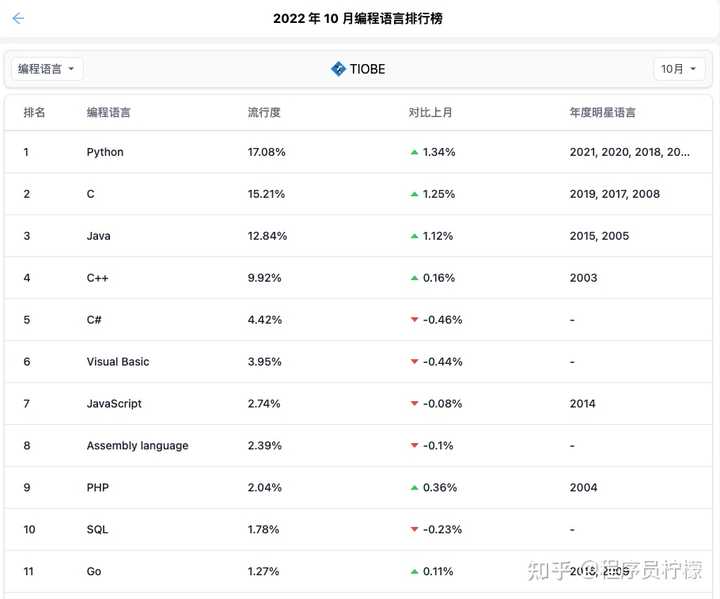
Task: Open the 编程语言 dropdown
Action: pyautogui.click(x=47, y=69)
